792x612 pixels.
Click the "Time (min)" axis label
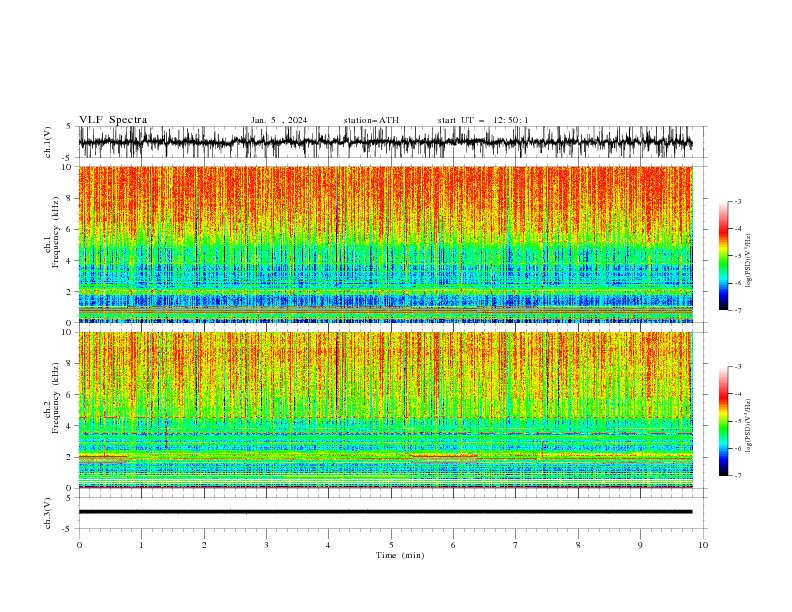pyautogui.click(x=400, y=555)
